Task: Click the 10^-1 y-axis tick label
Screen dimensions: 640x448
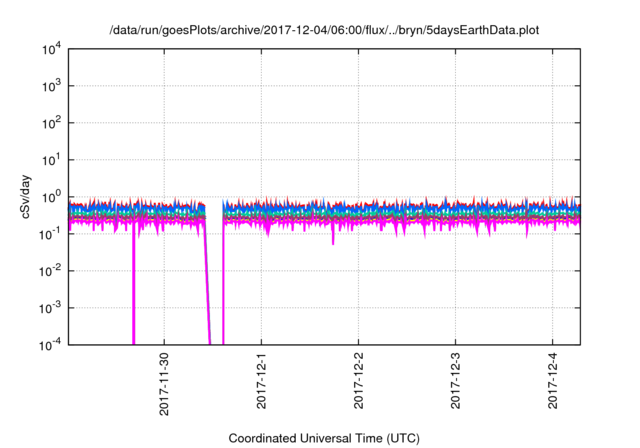Action: coord(51,234)
